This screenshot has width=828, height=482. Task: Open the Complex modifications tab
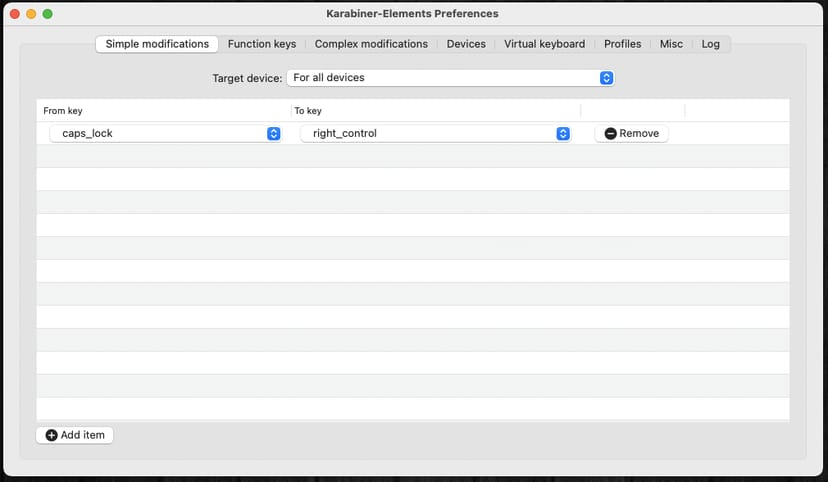(x=371, y=44)
